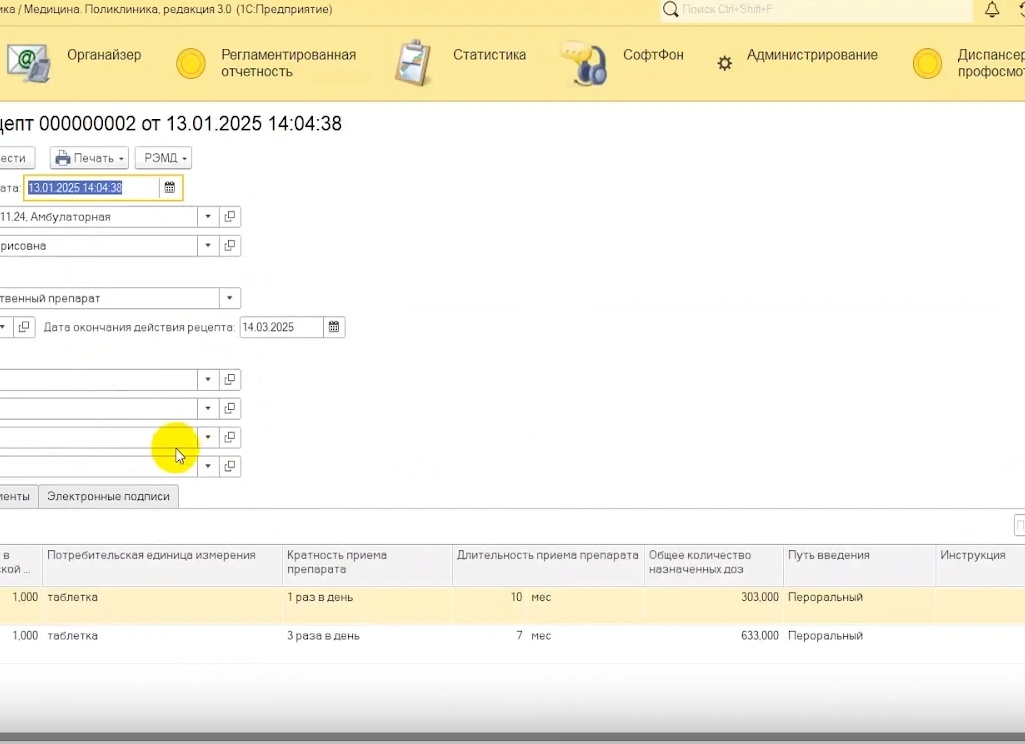The image size is (1025, 744).
Task: Open the Амбулаторная field's linked record icon
Action: click(229, 216)
